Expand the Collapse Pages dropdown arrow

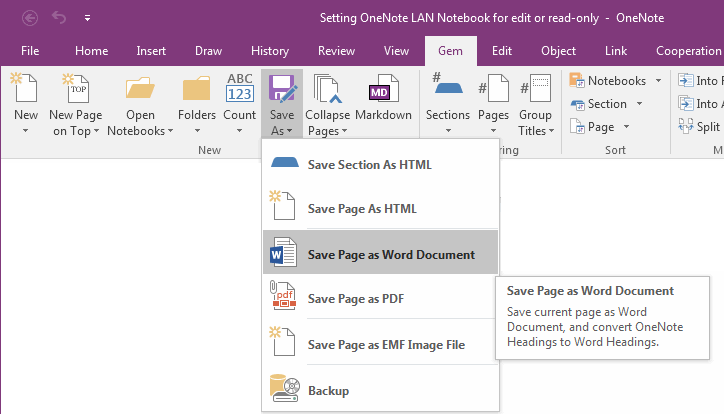click(x=344, y=131)
